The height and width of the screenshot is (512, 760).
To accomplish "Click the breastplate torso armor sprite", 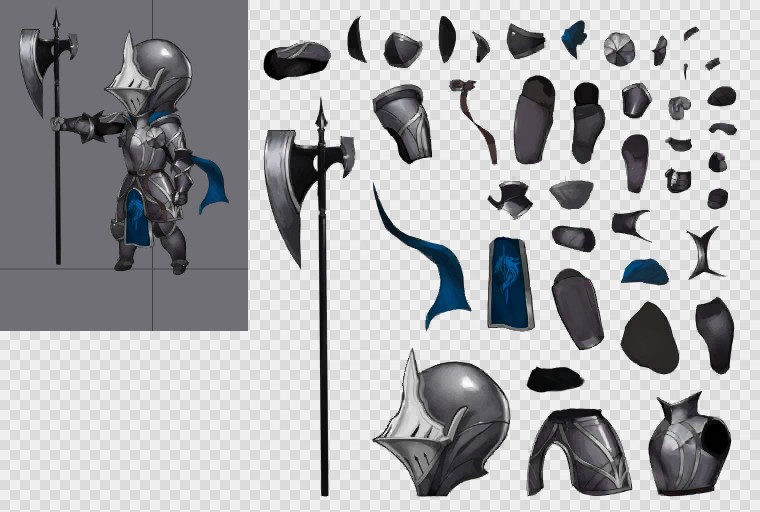I will point(688,447).
